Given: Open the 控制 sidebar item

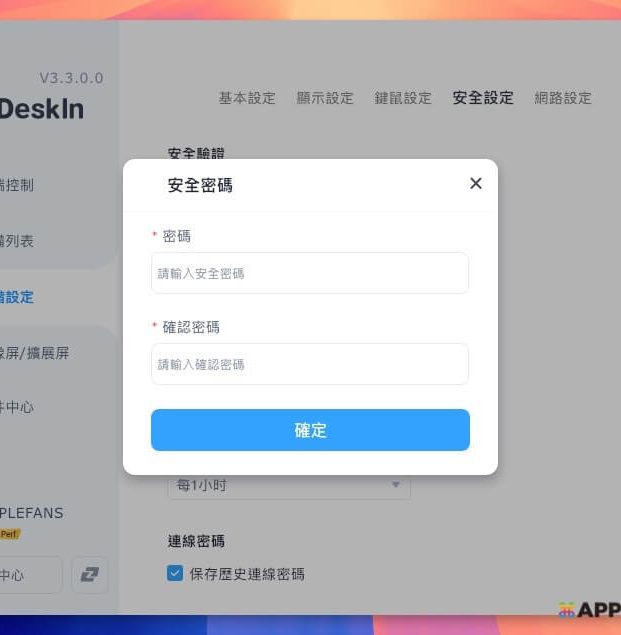Looking at the screenshot, I should [16, 185].
